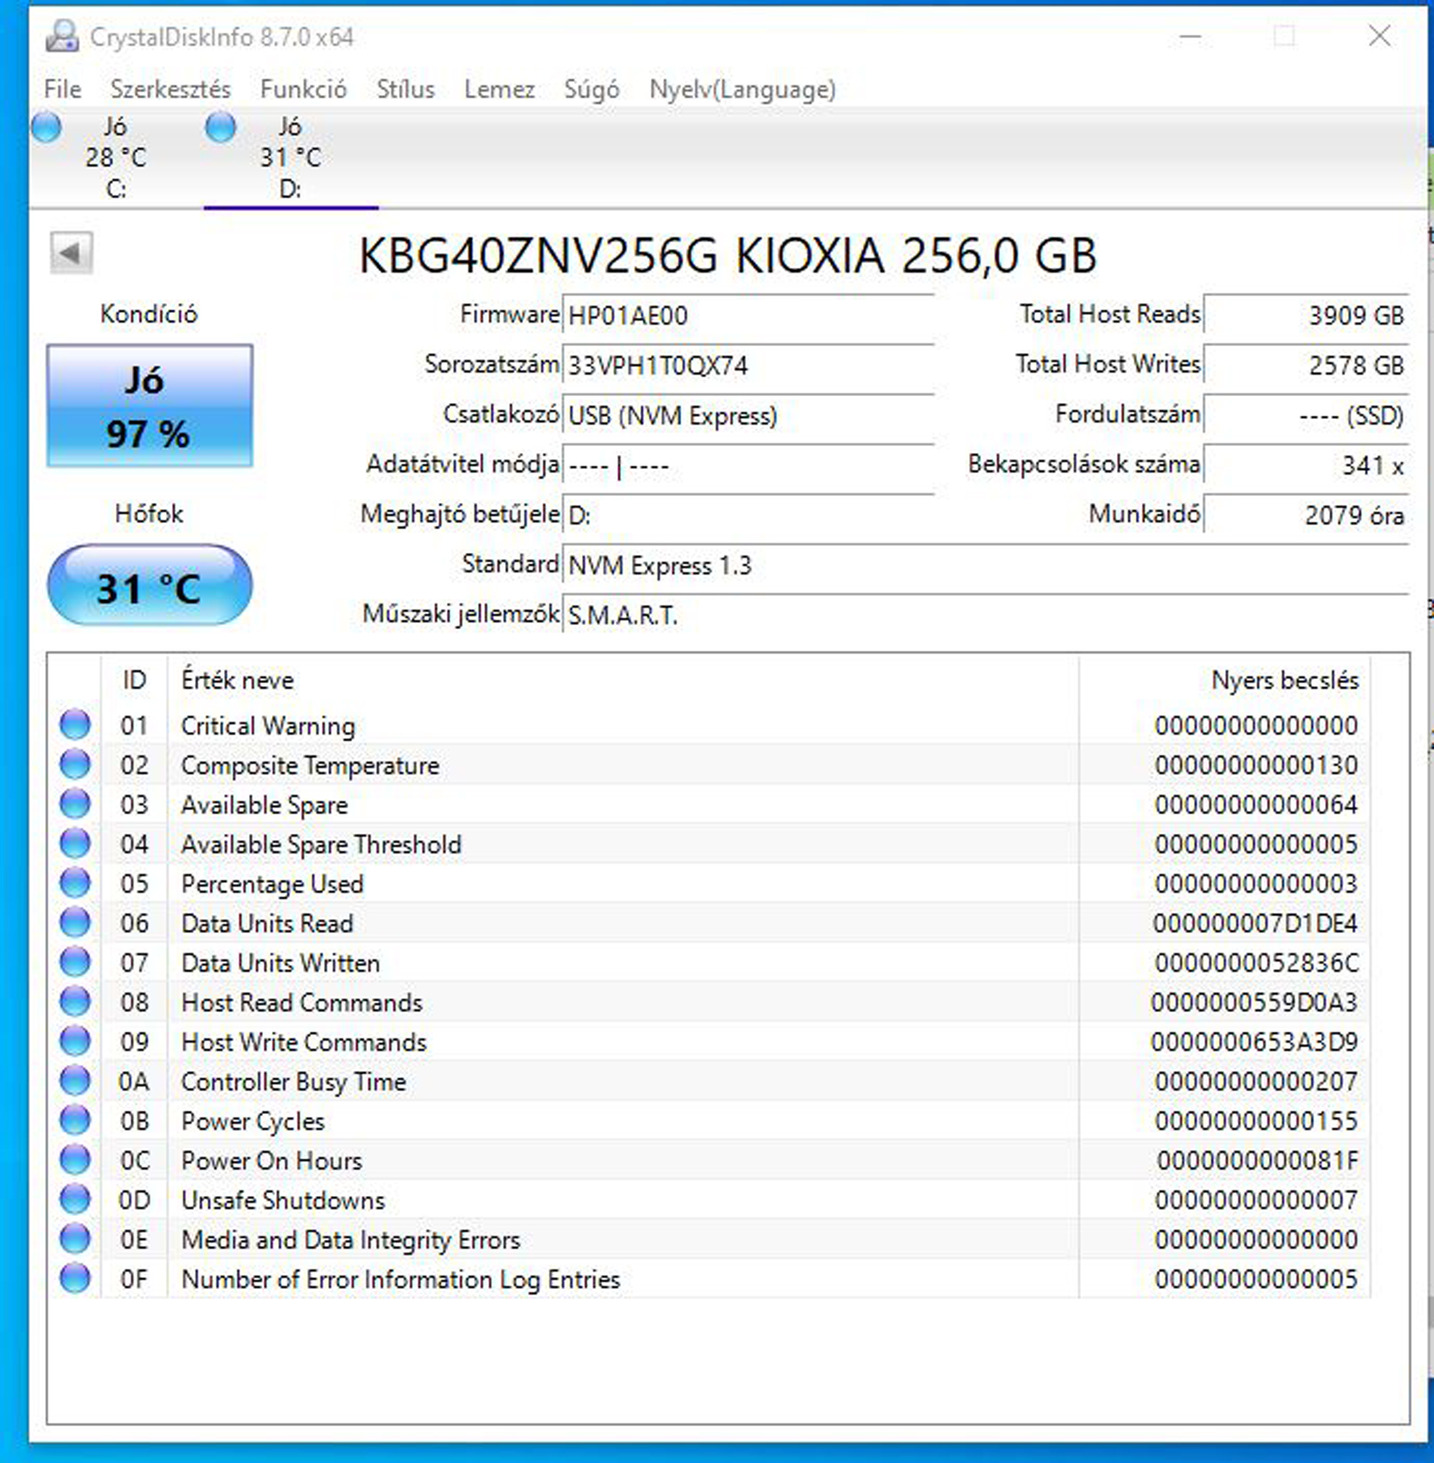
Task: Click the Érték neve column header
Action: [623, 681]
